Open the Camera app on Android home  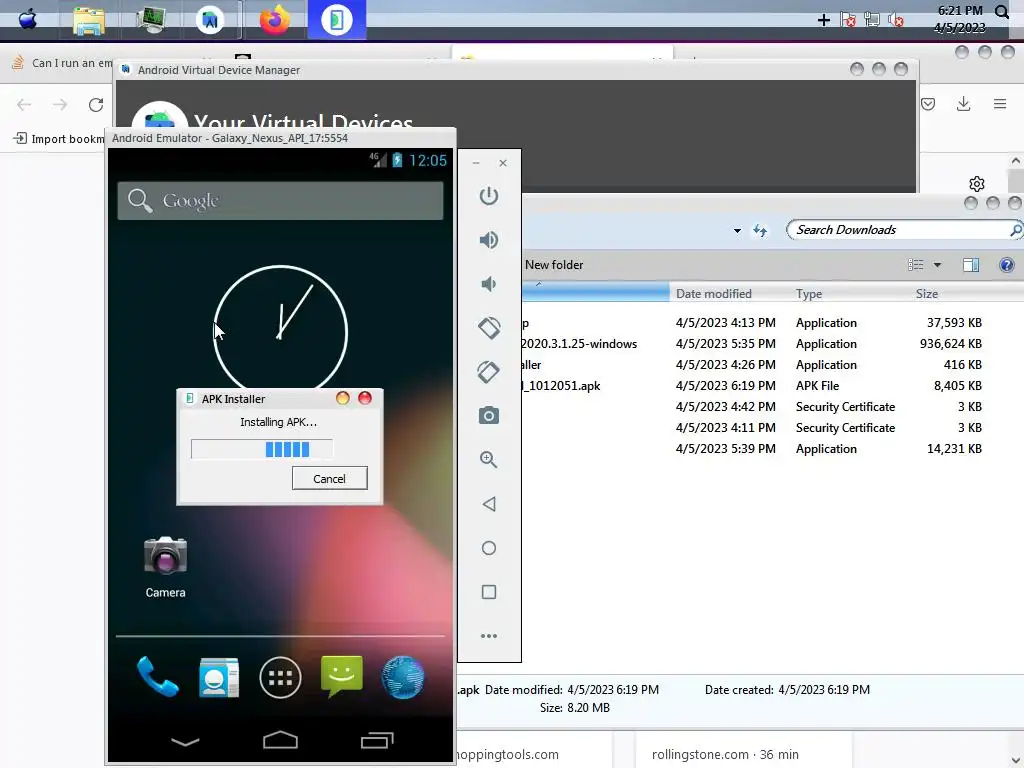(165, 567)
